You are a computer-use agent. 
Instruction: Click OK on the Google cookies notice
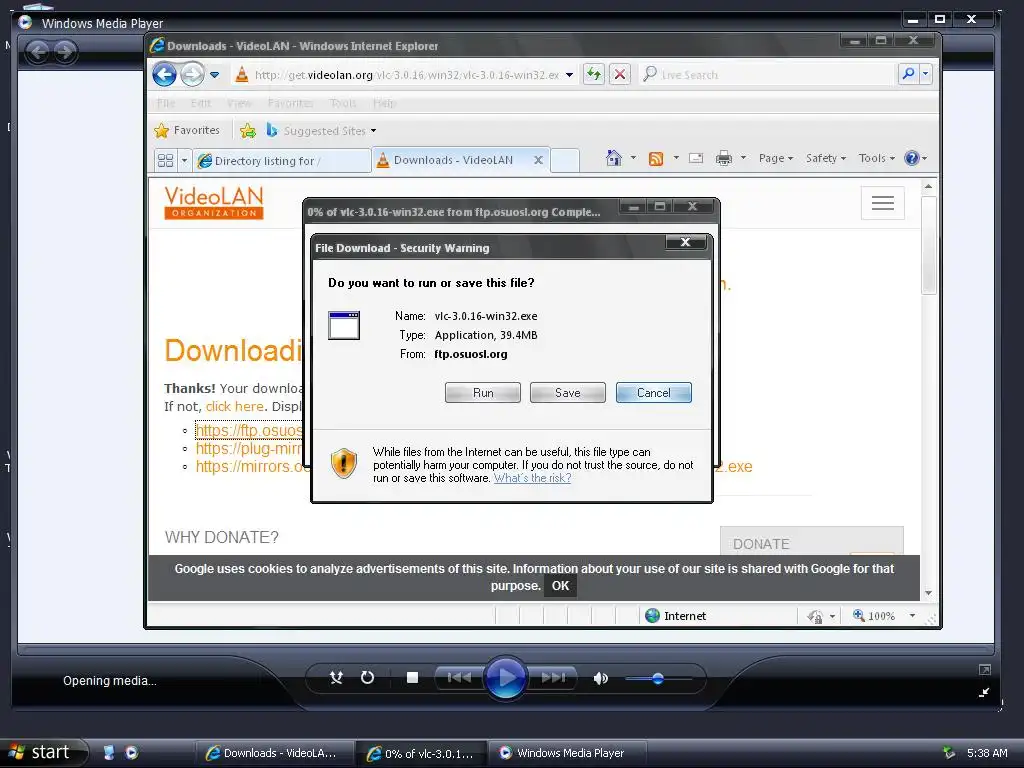[x=560, y=586]
